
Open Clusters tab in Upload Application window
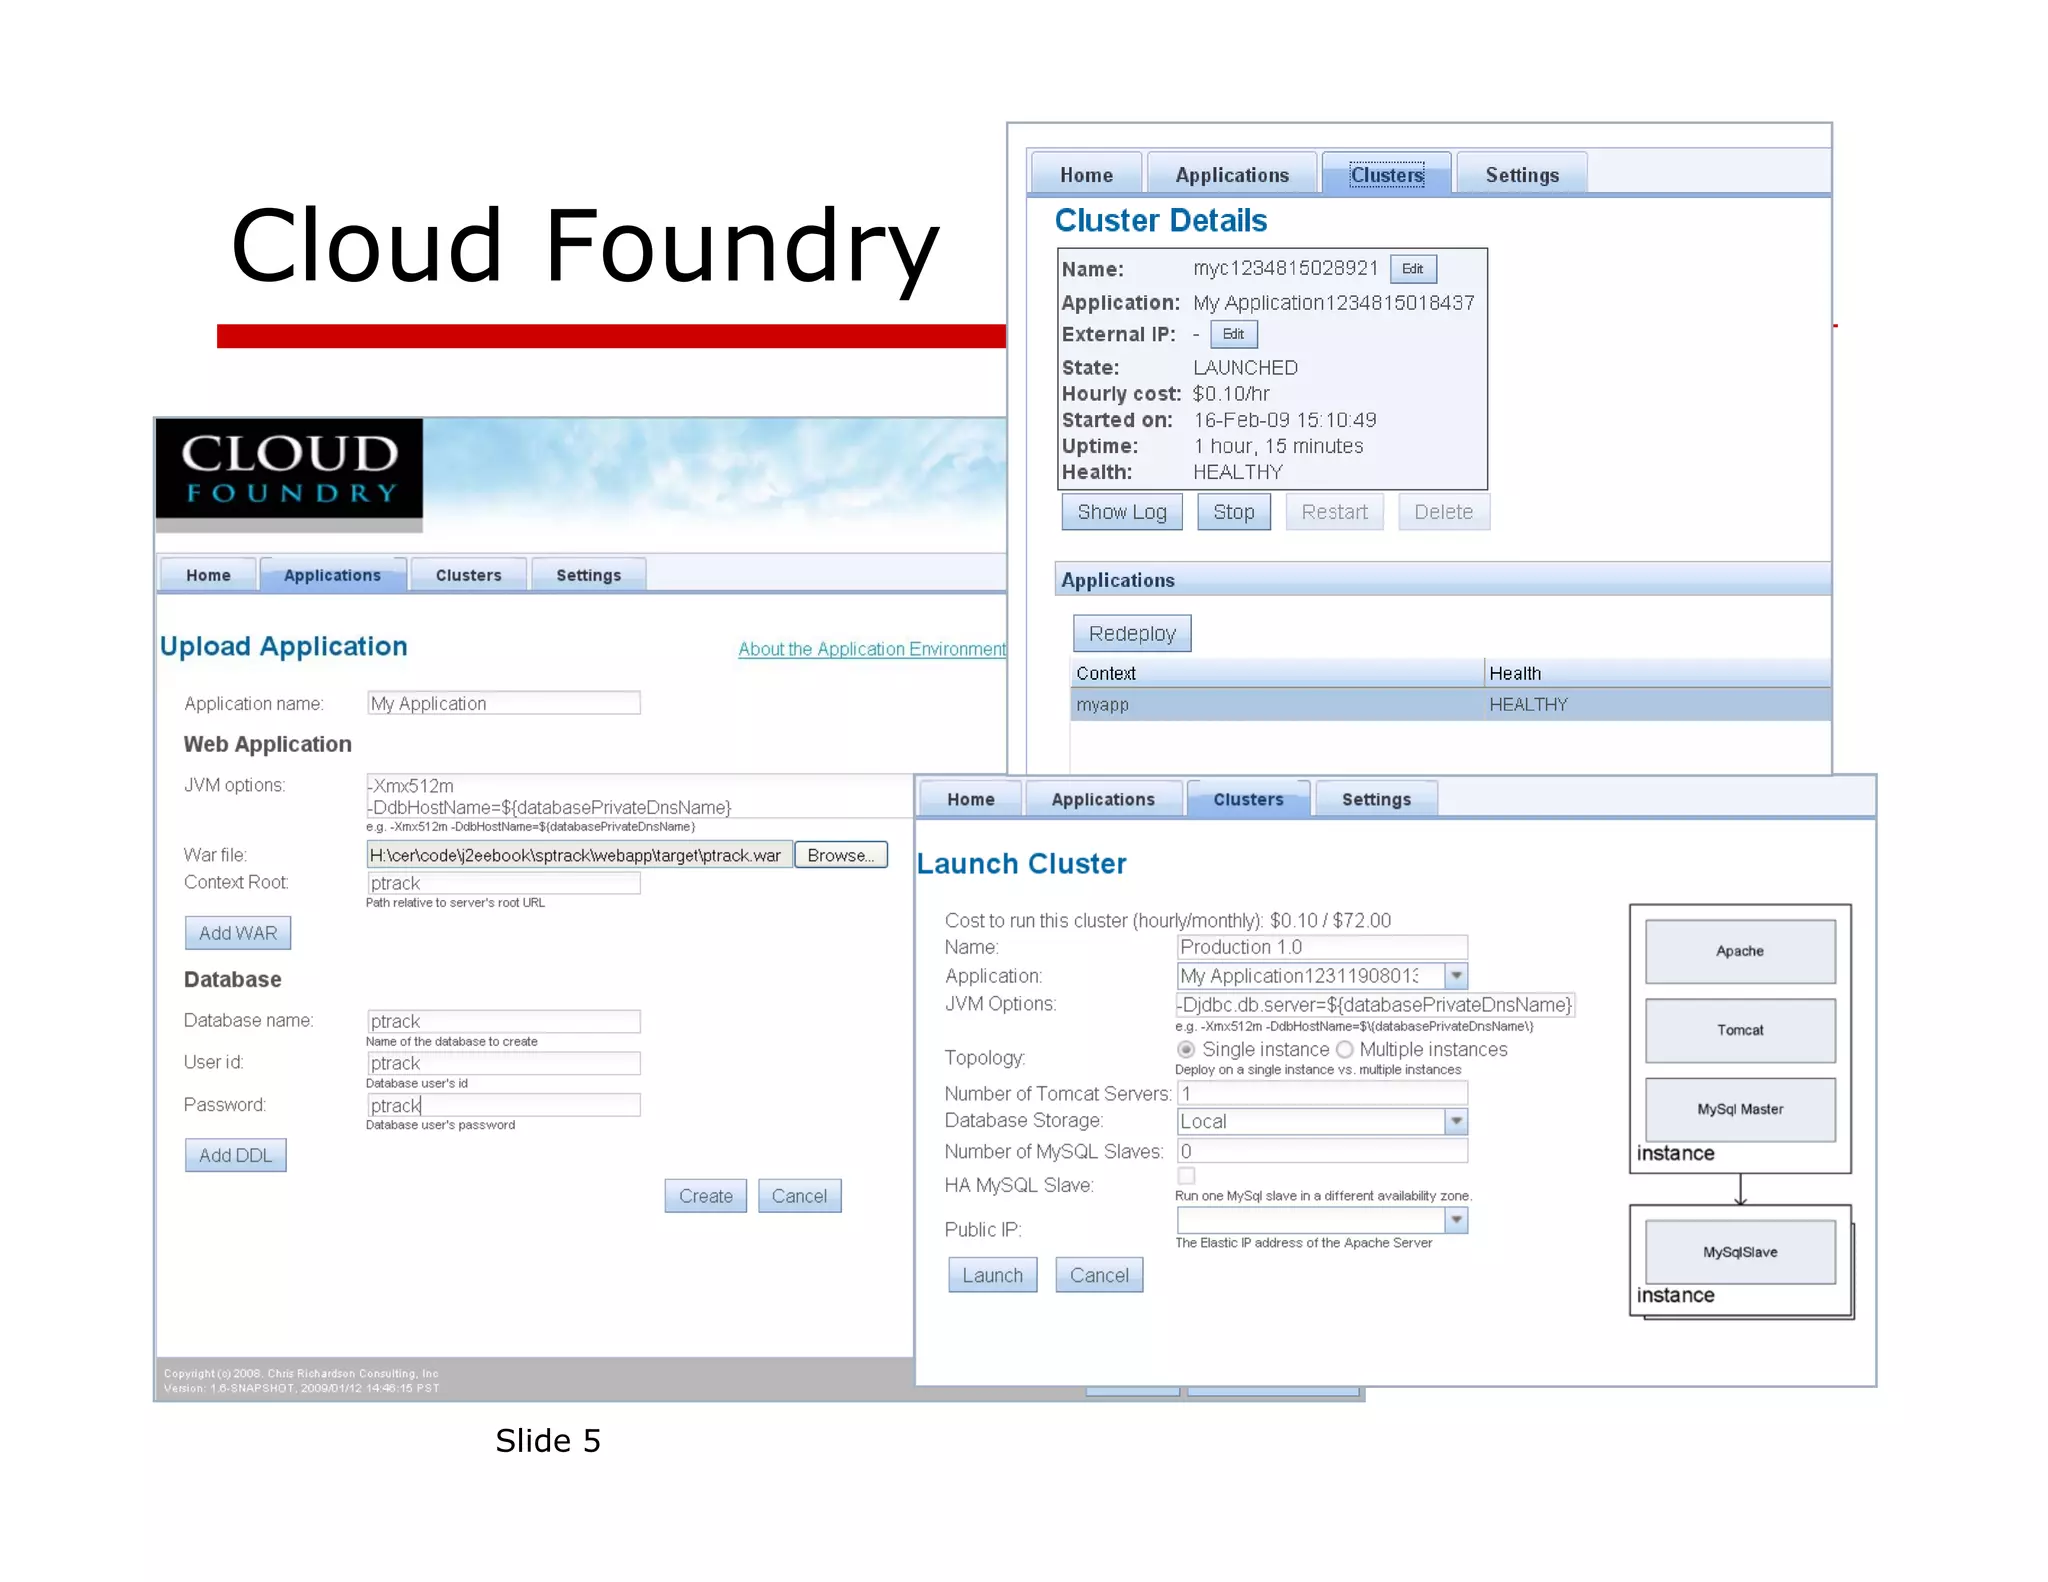pyautogui.click(x=468, y=575)
